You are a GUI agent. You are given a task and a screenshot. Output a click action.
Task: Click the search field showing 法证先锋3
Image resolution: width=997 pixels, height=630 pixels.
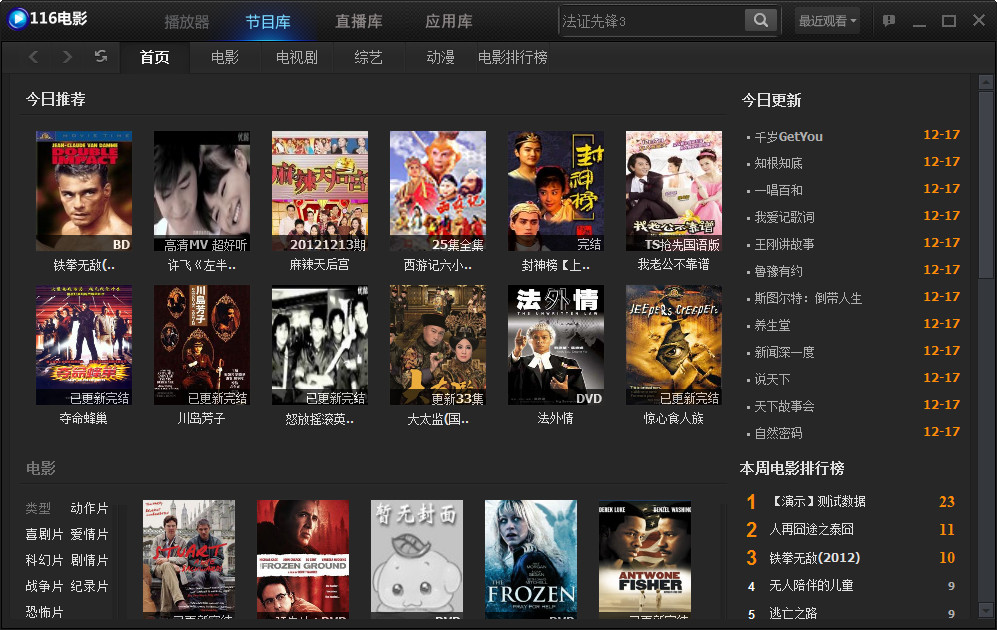(652, 21)
